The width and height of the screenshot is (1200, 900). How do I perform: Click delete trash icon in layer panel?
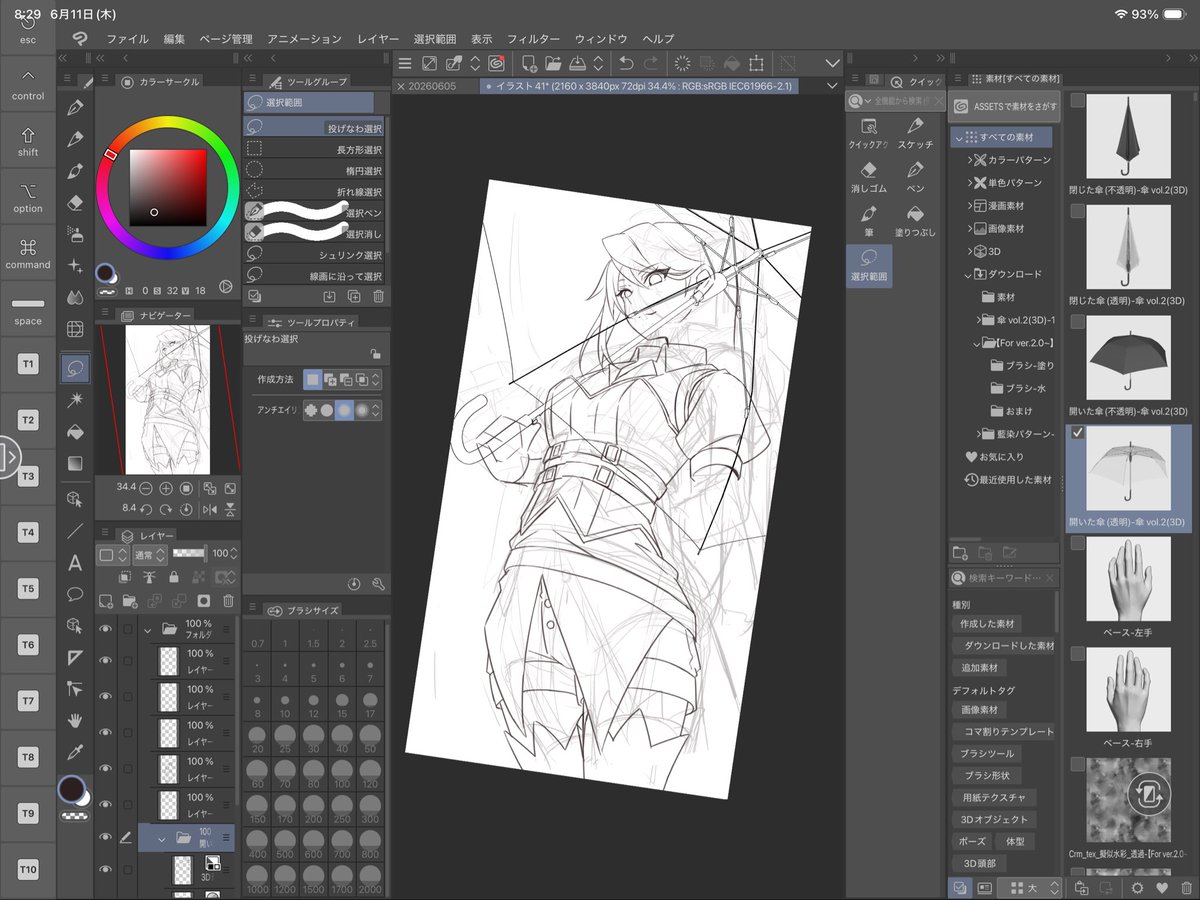click(228, 601)
